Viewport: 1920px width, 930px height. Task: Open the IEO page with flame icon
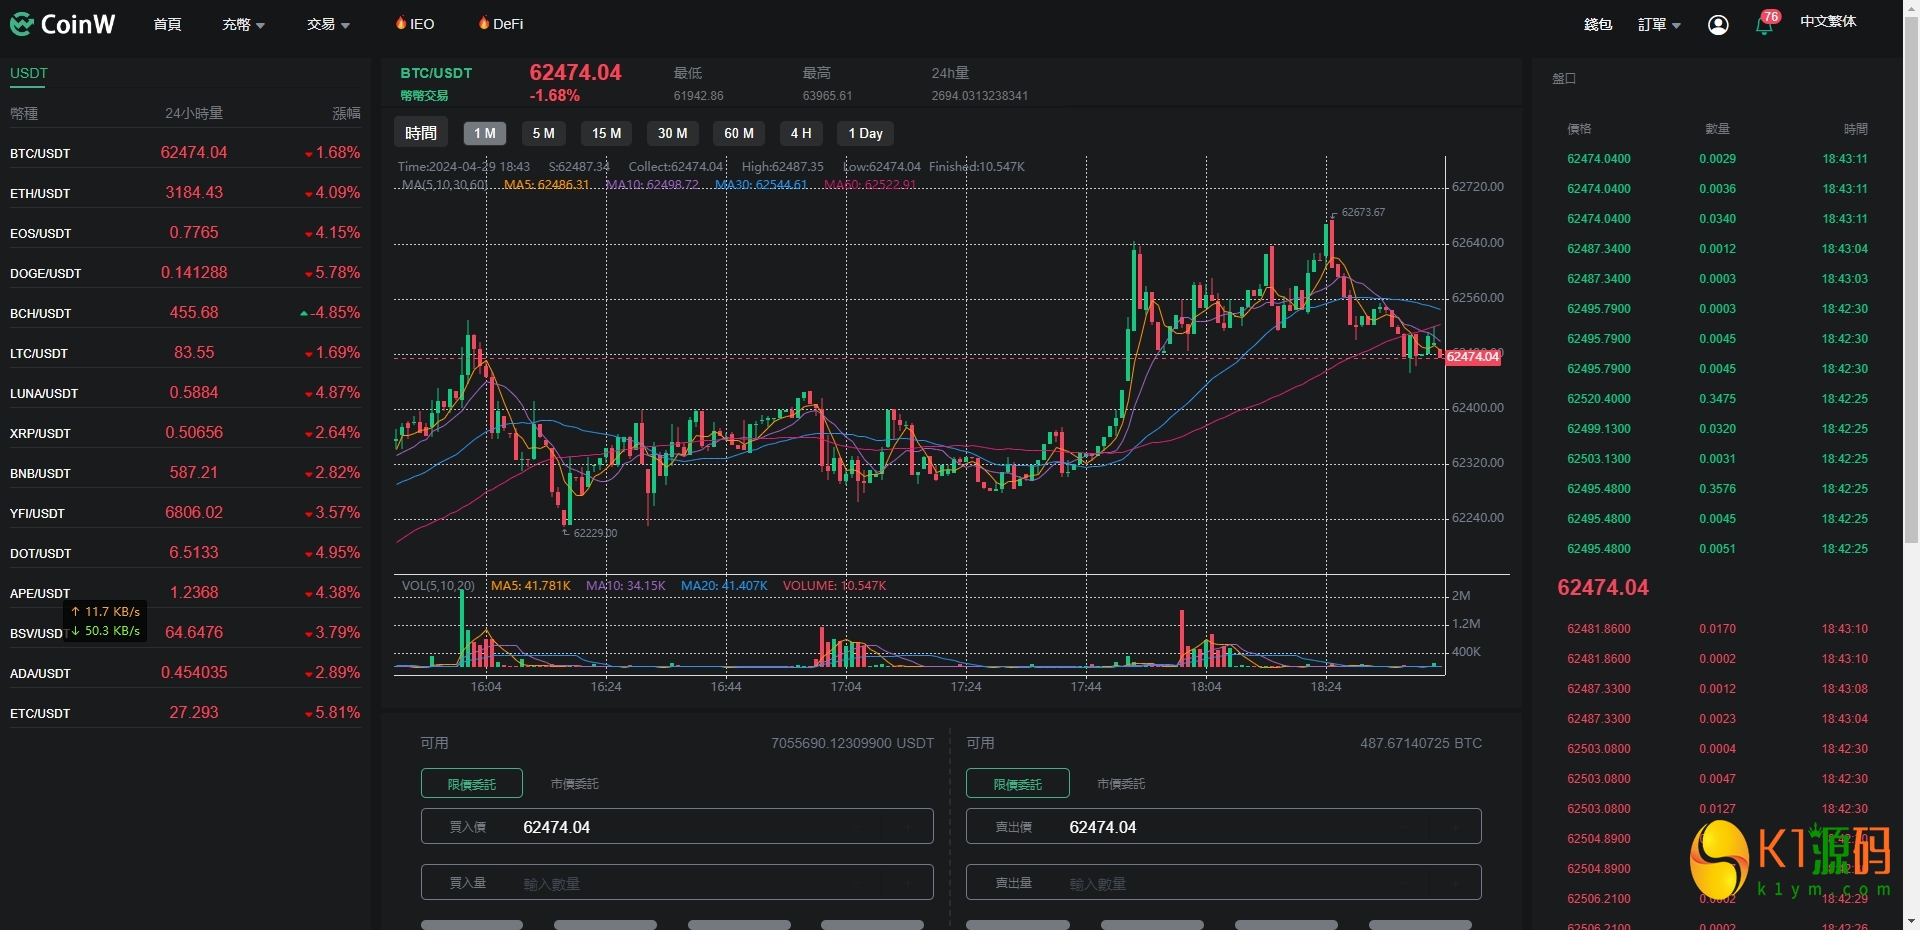(415, 24)
